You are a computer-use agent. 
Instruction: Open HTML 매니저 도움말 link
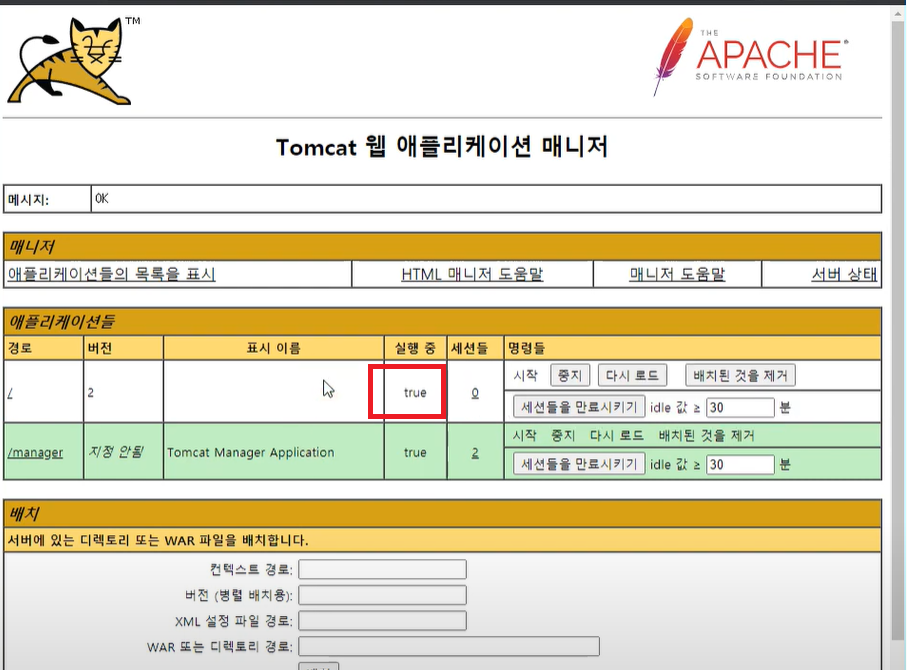click(472, 274)
